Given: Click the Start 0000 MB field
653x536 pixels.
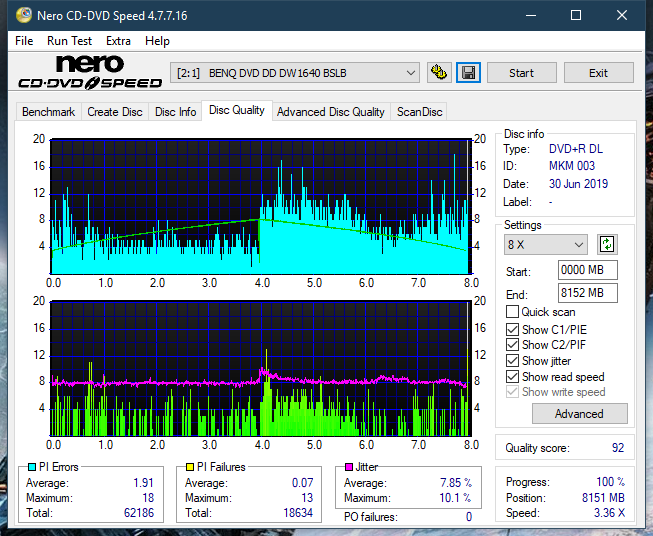Looking at the screenshot, I should pyautogui.click(x=587, y=270).
